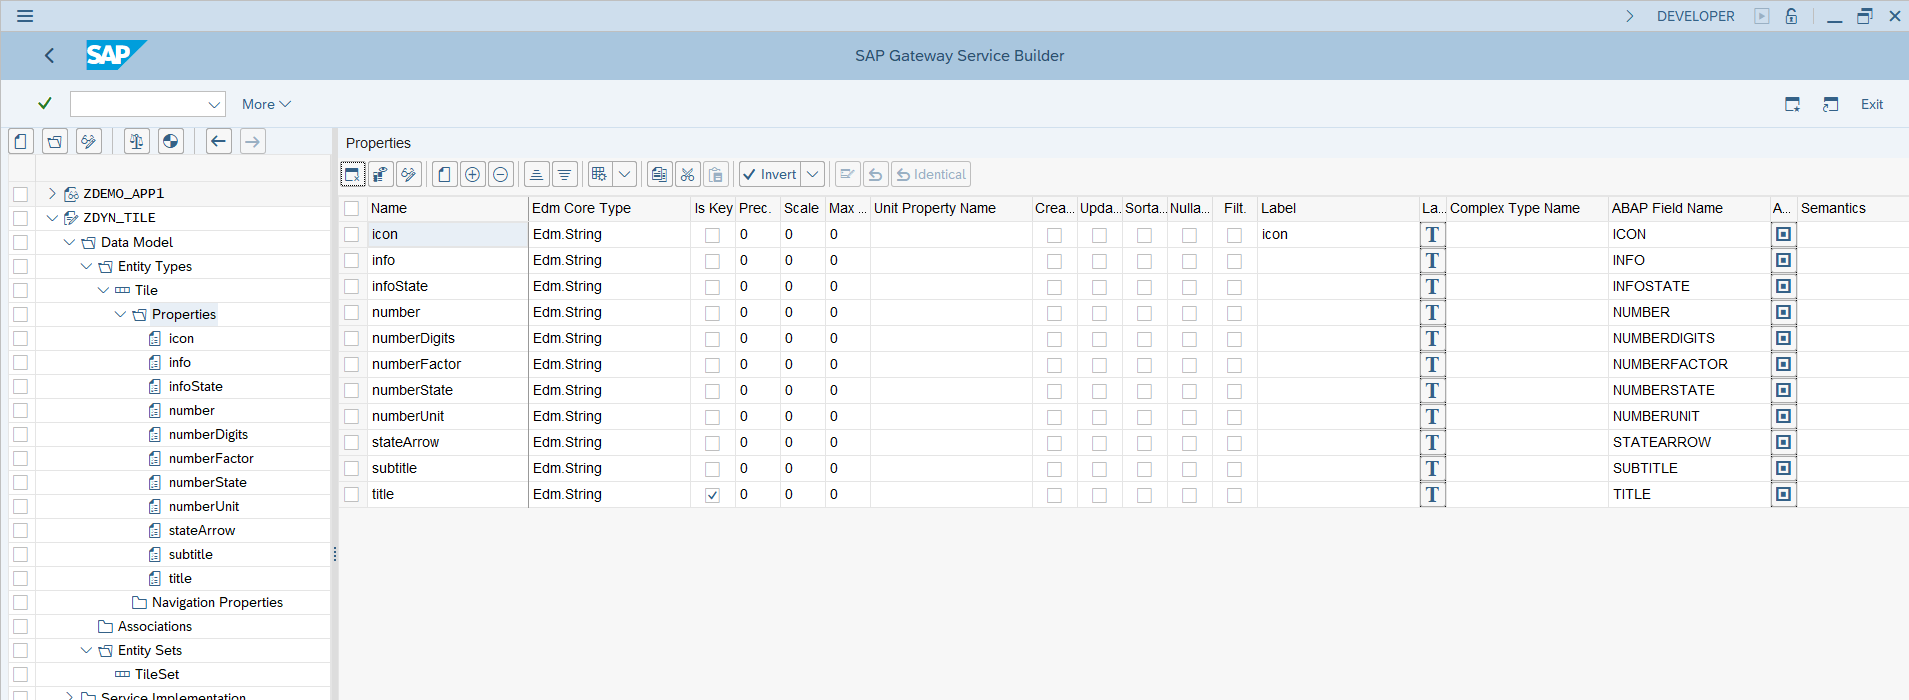Click the ABAP structure icon in title row
This screenshot has height=700, width=1909.
(1783, 494)
